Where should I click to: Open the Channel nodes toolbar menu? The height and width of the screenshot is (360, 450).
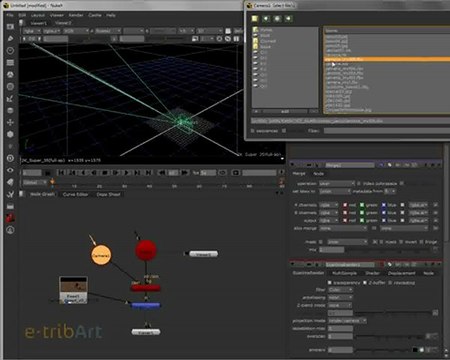(x=10, y=63)
